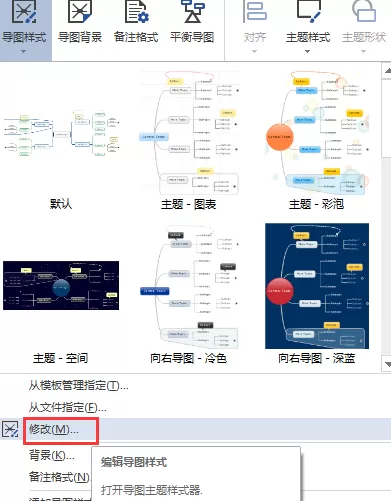
Task: Open the 主题样式 dropdown arrow
Action: [x=307, y=52]
